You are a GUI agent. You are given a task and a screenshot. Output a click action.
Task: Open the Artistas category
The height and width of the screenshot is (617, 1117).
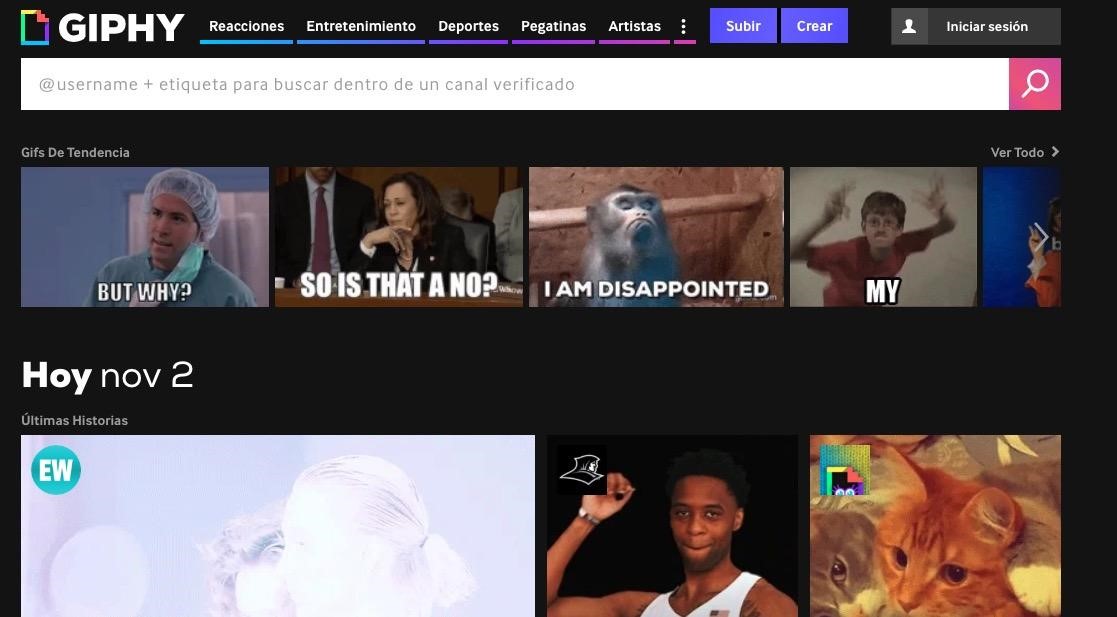635,26
